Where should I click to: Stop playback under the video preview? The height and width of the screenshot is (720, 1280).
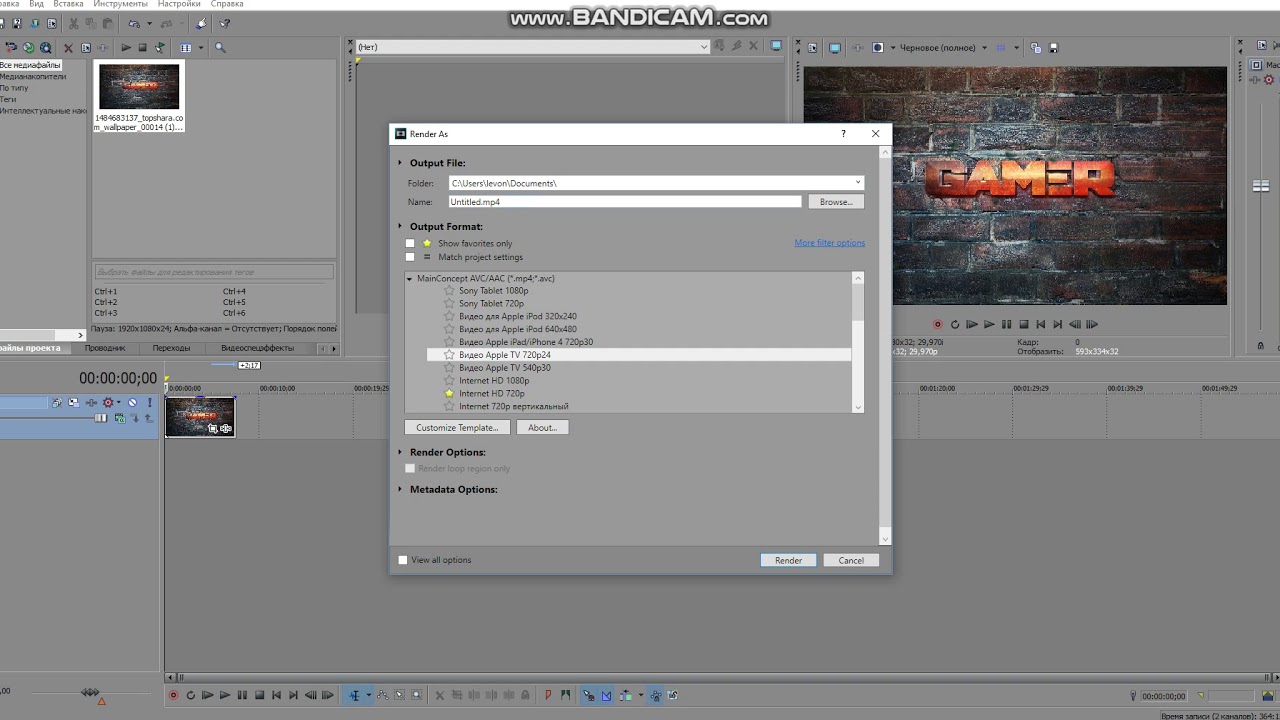pos(1024,324)
